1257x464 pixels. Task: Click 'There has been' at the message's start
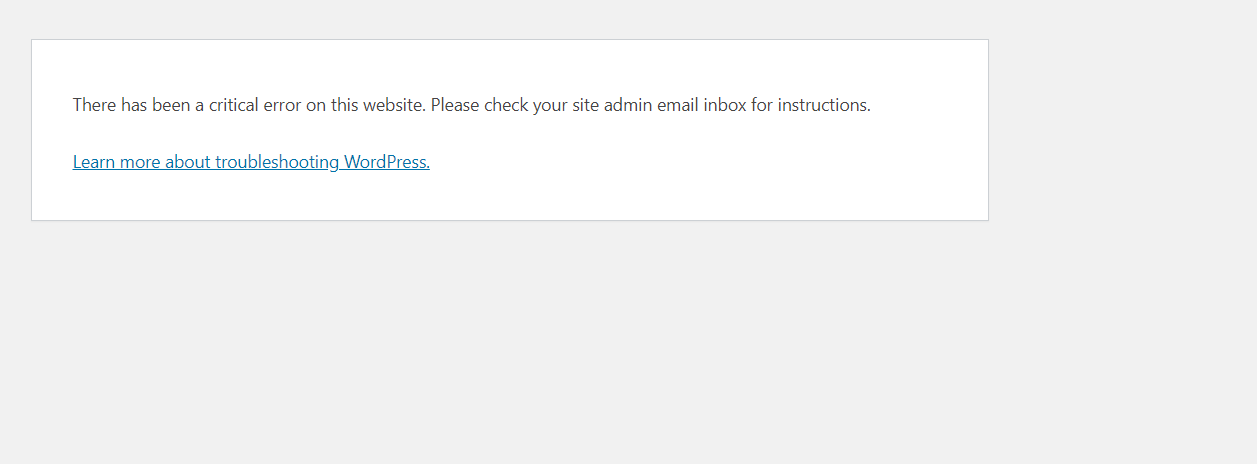coord(120,105)
